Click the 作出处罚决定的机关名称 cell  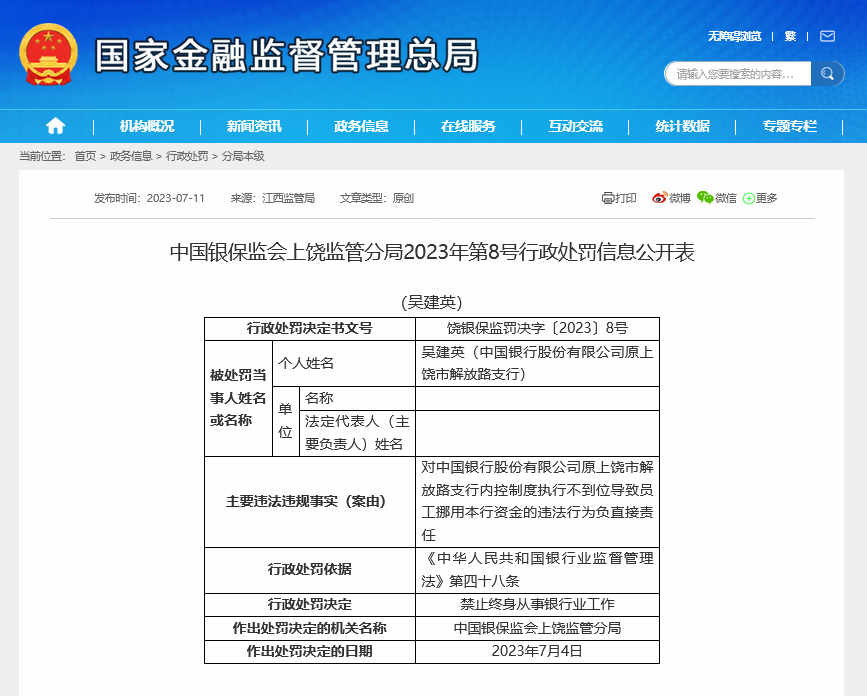click(310, 629)
